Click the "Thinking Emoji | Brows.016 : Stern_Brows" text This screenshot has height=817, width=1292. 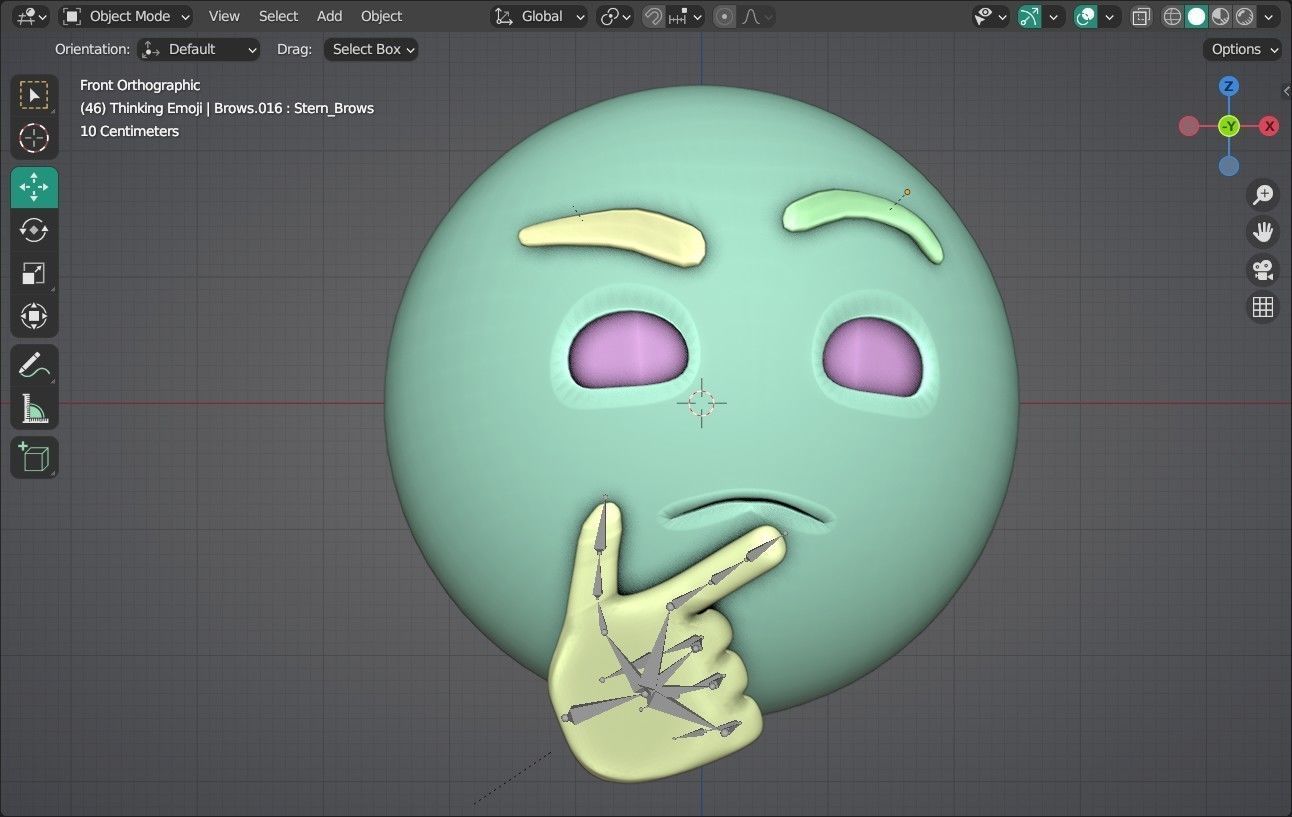(x=242, y=108)
